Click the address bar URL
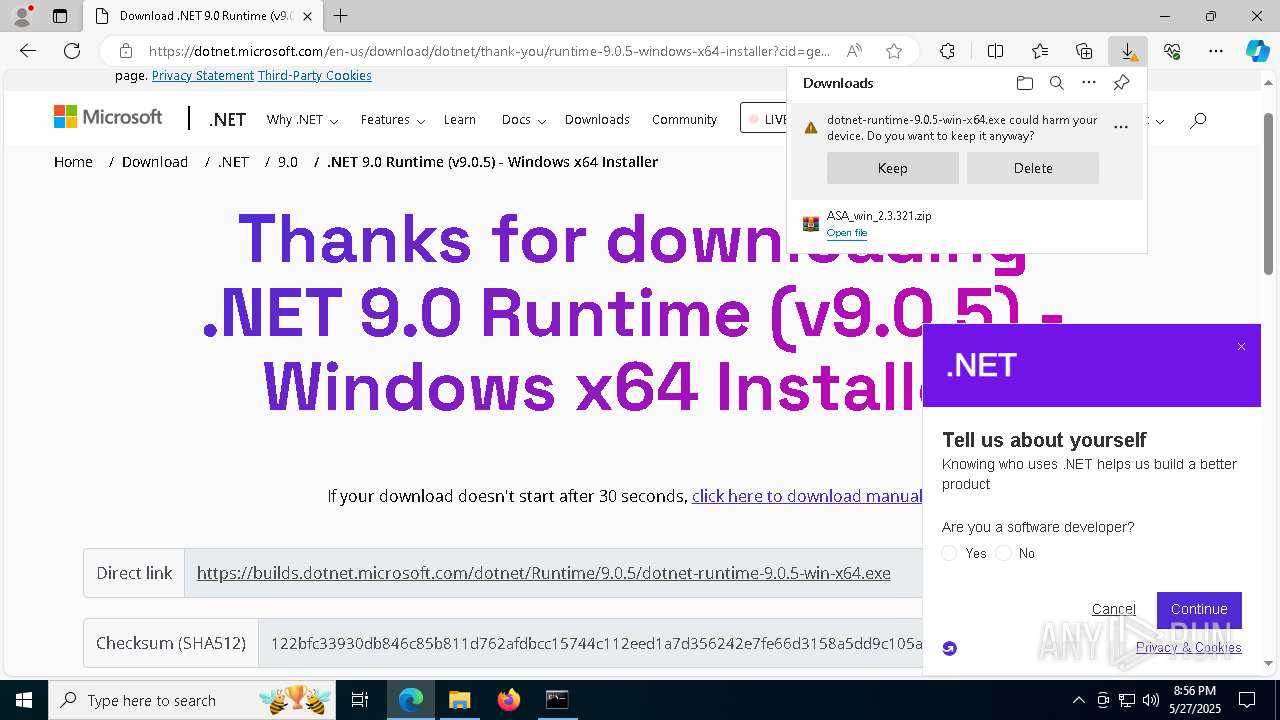 coord(489,51)
